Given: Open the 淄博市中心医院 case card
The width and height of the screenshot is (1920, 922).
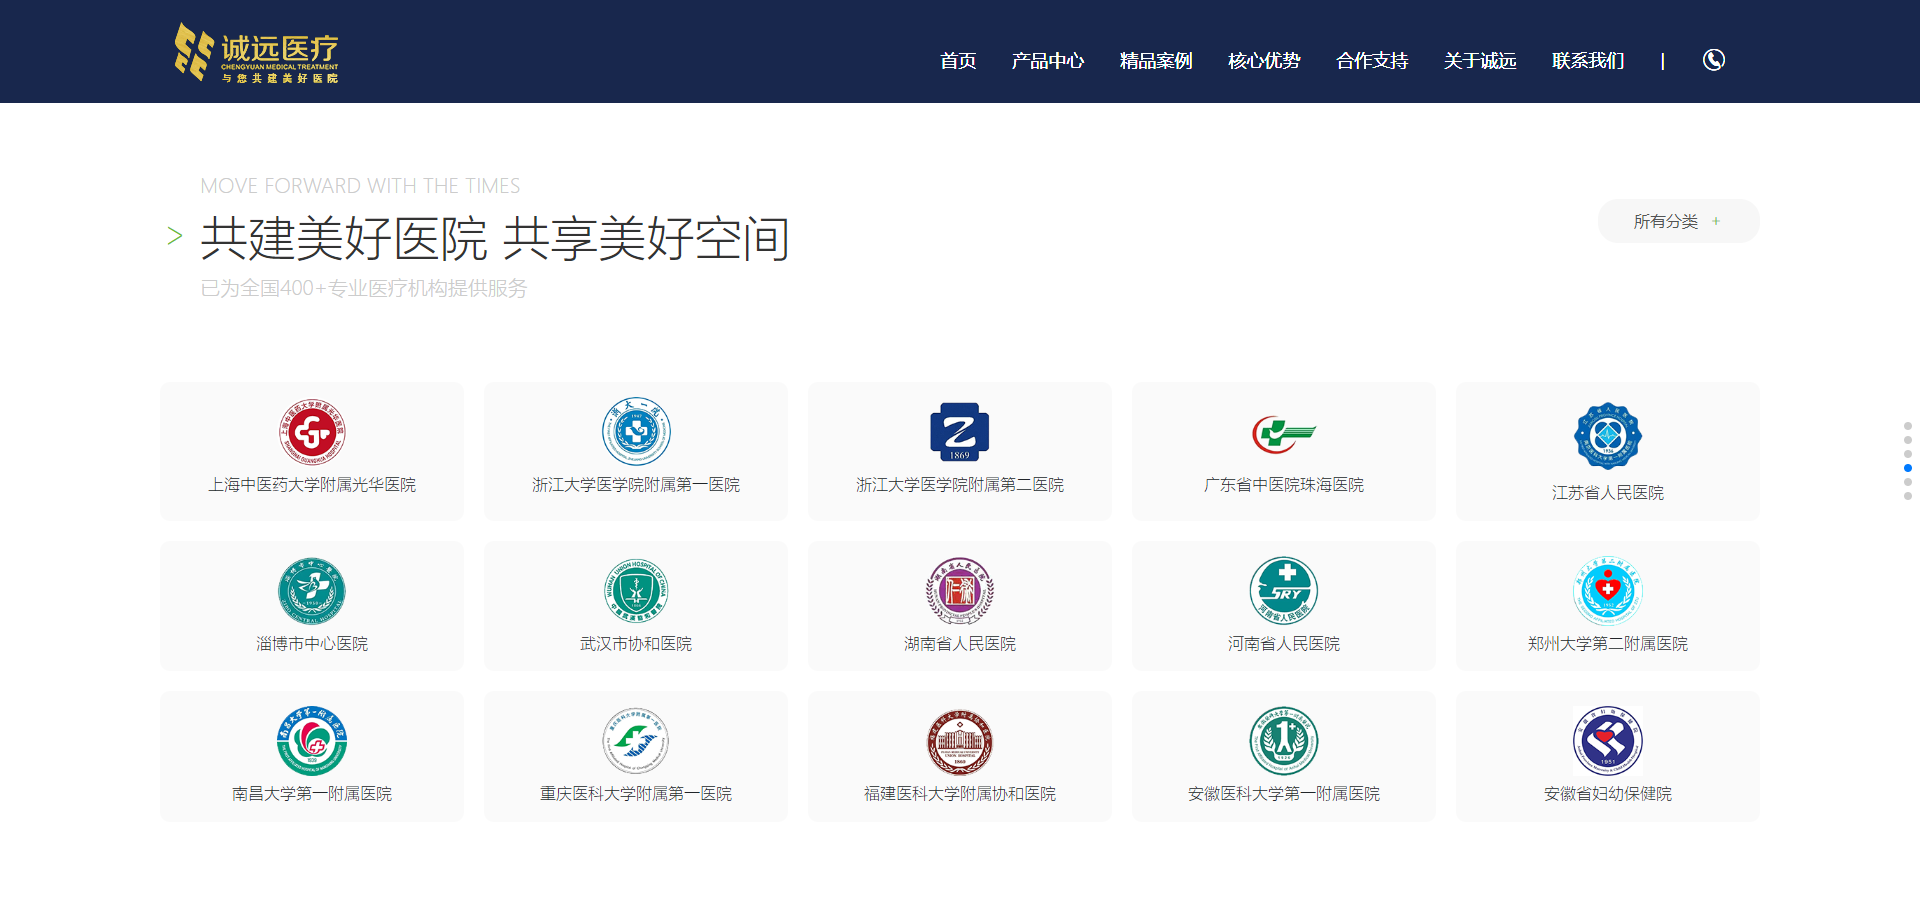Looking at the screenshot, I should [312, 606].
